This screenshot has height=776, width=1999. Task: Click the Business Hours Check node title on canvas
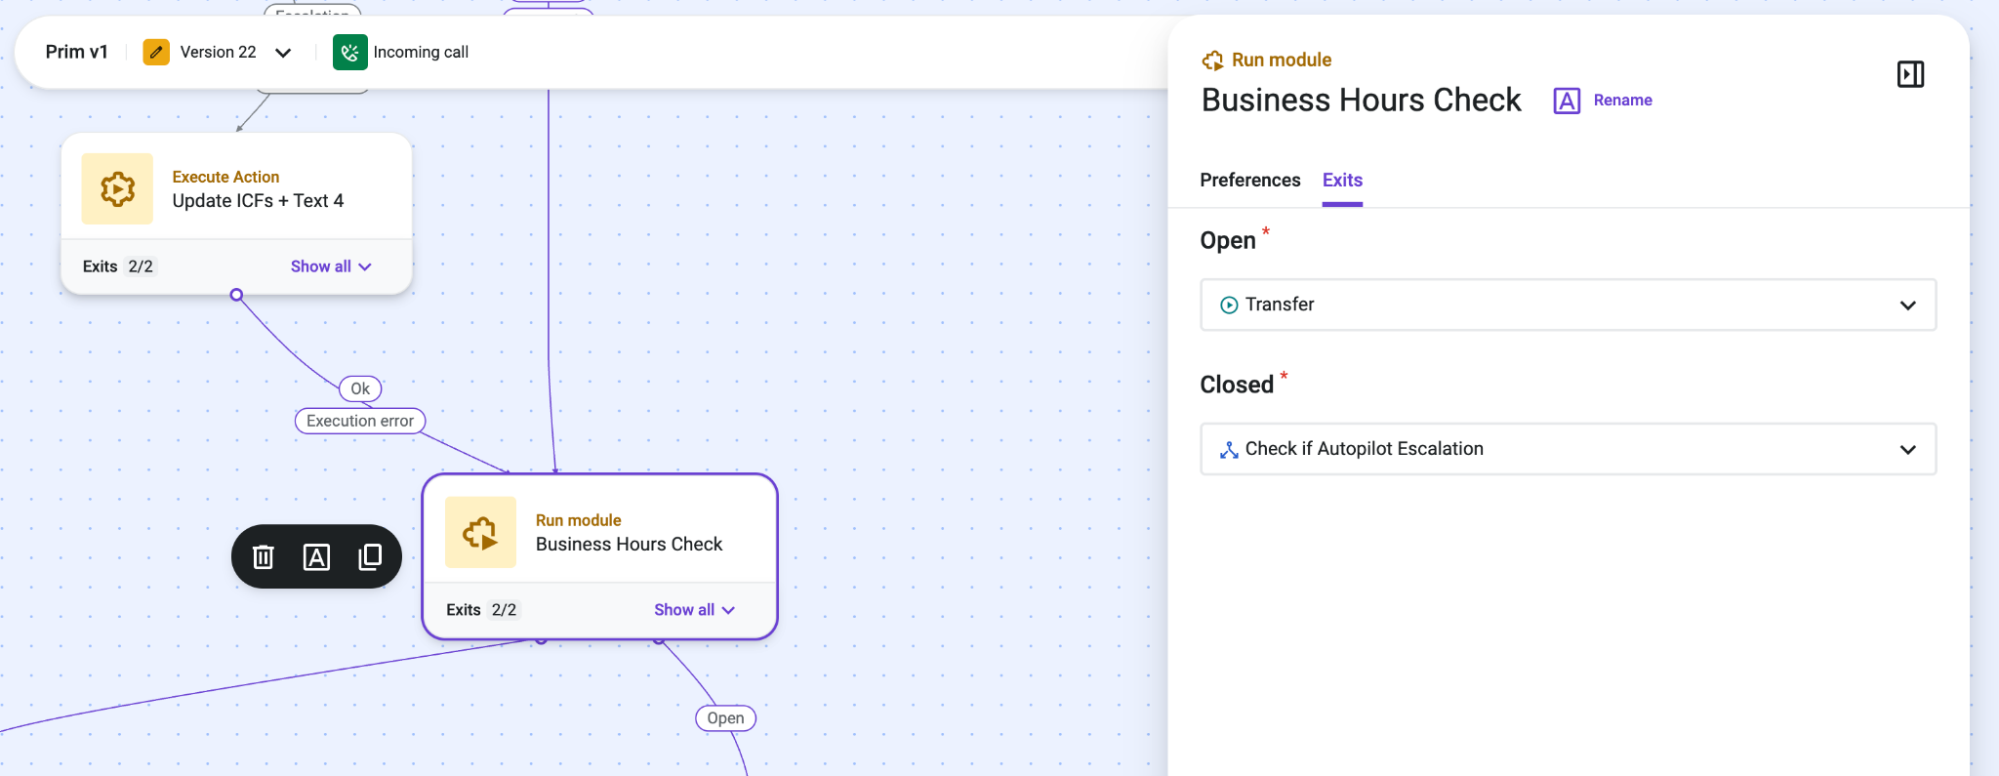pos(629,544)
